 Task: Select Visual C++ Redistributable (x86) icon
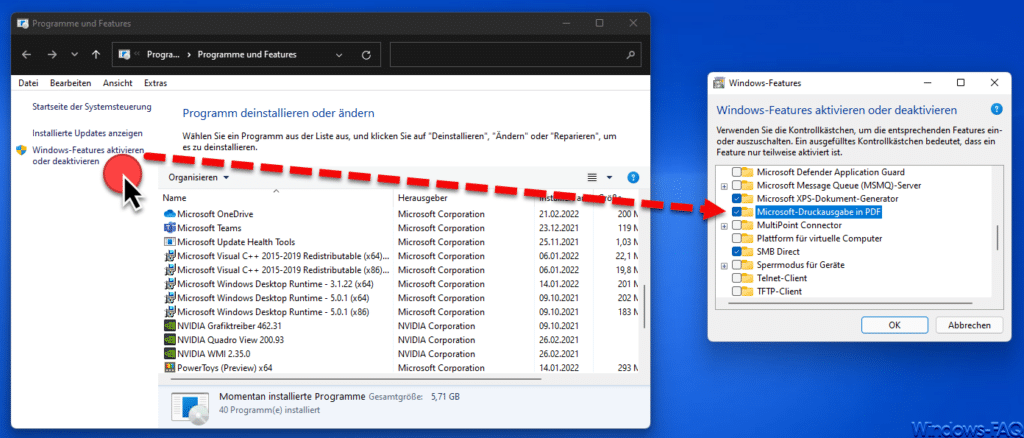170,270
